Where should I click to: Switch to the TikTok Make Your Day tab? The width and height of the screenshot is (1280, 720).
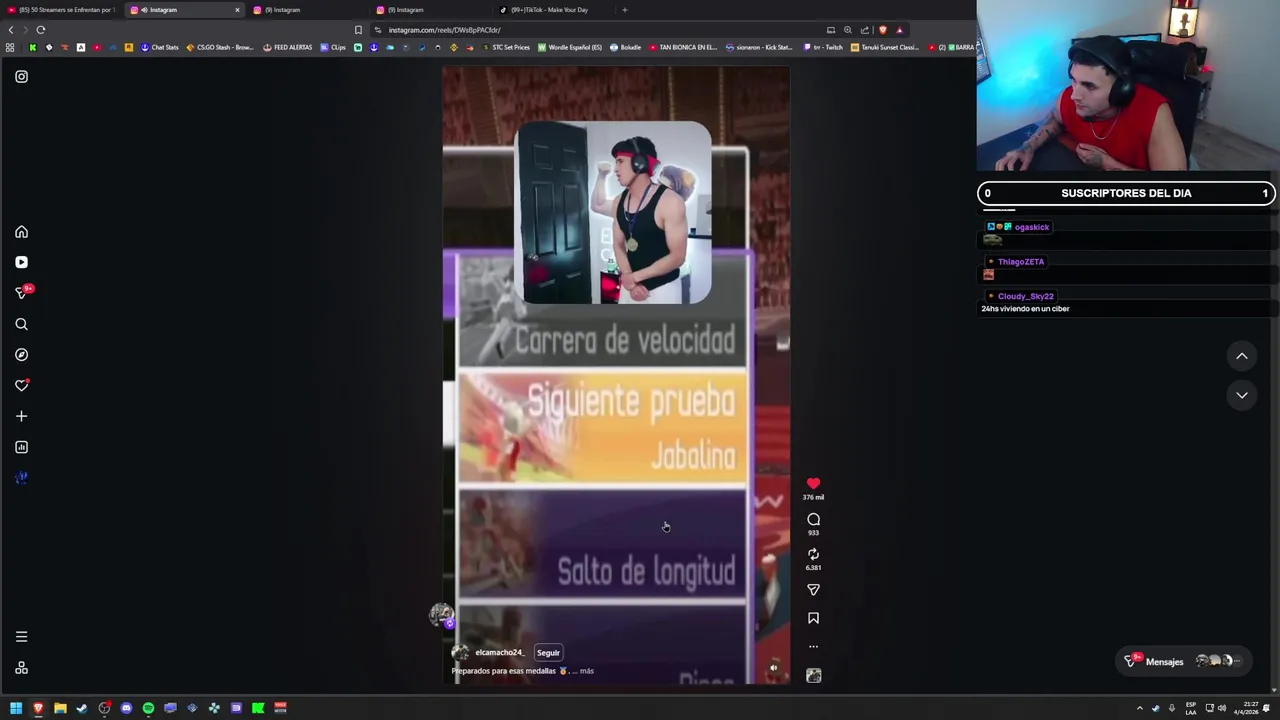[555, 10]
